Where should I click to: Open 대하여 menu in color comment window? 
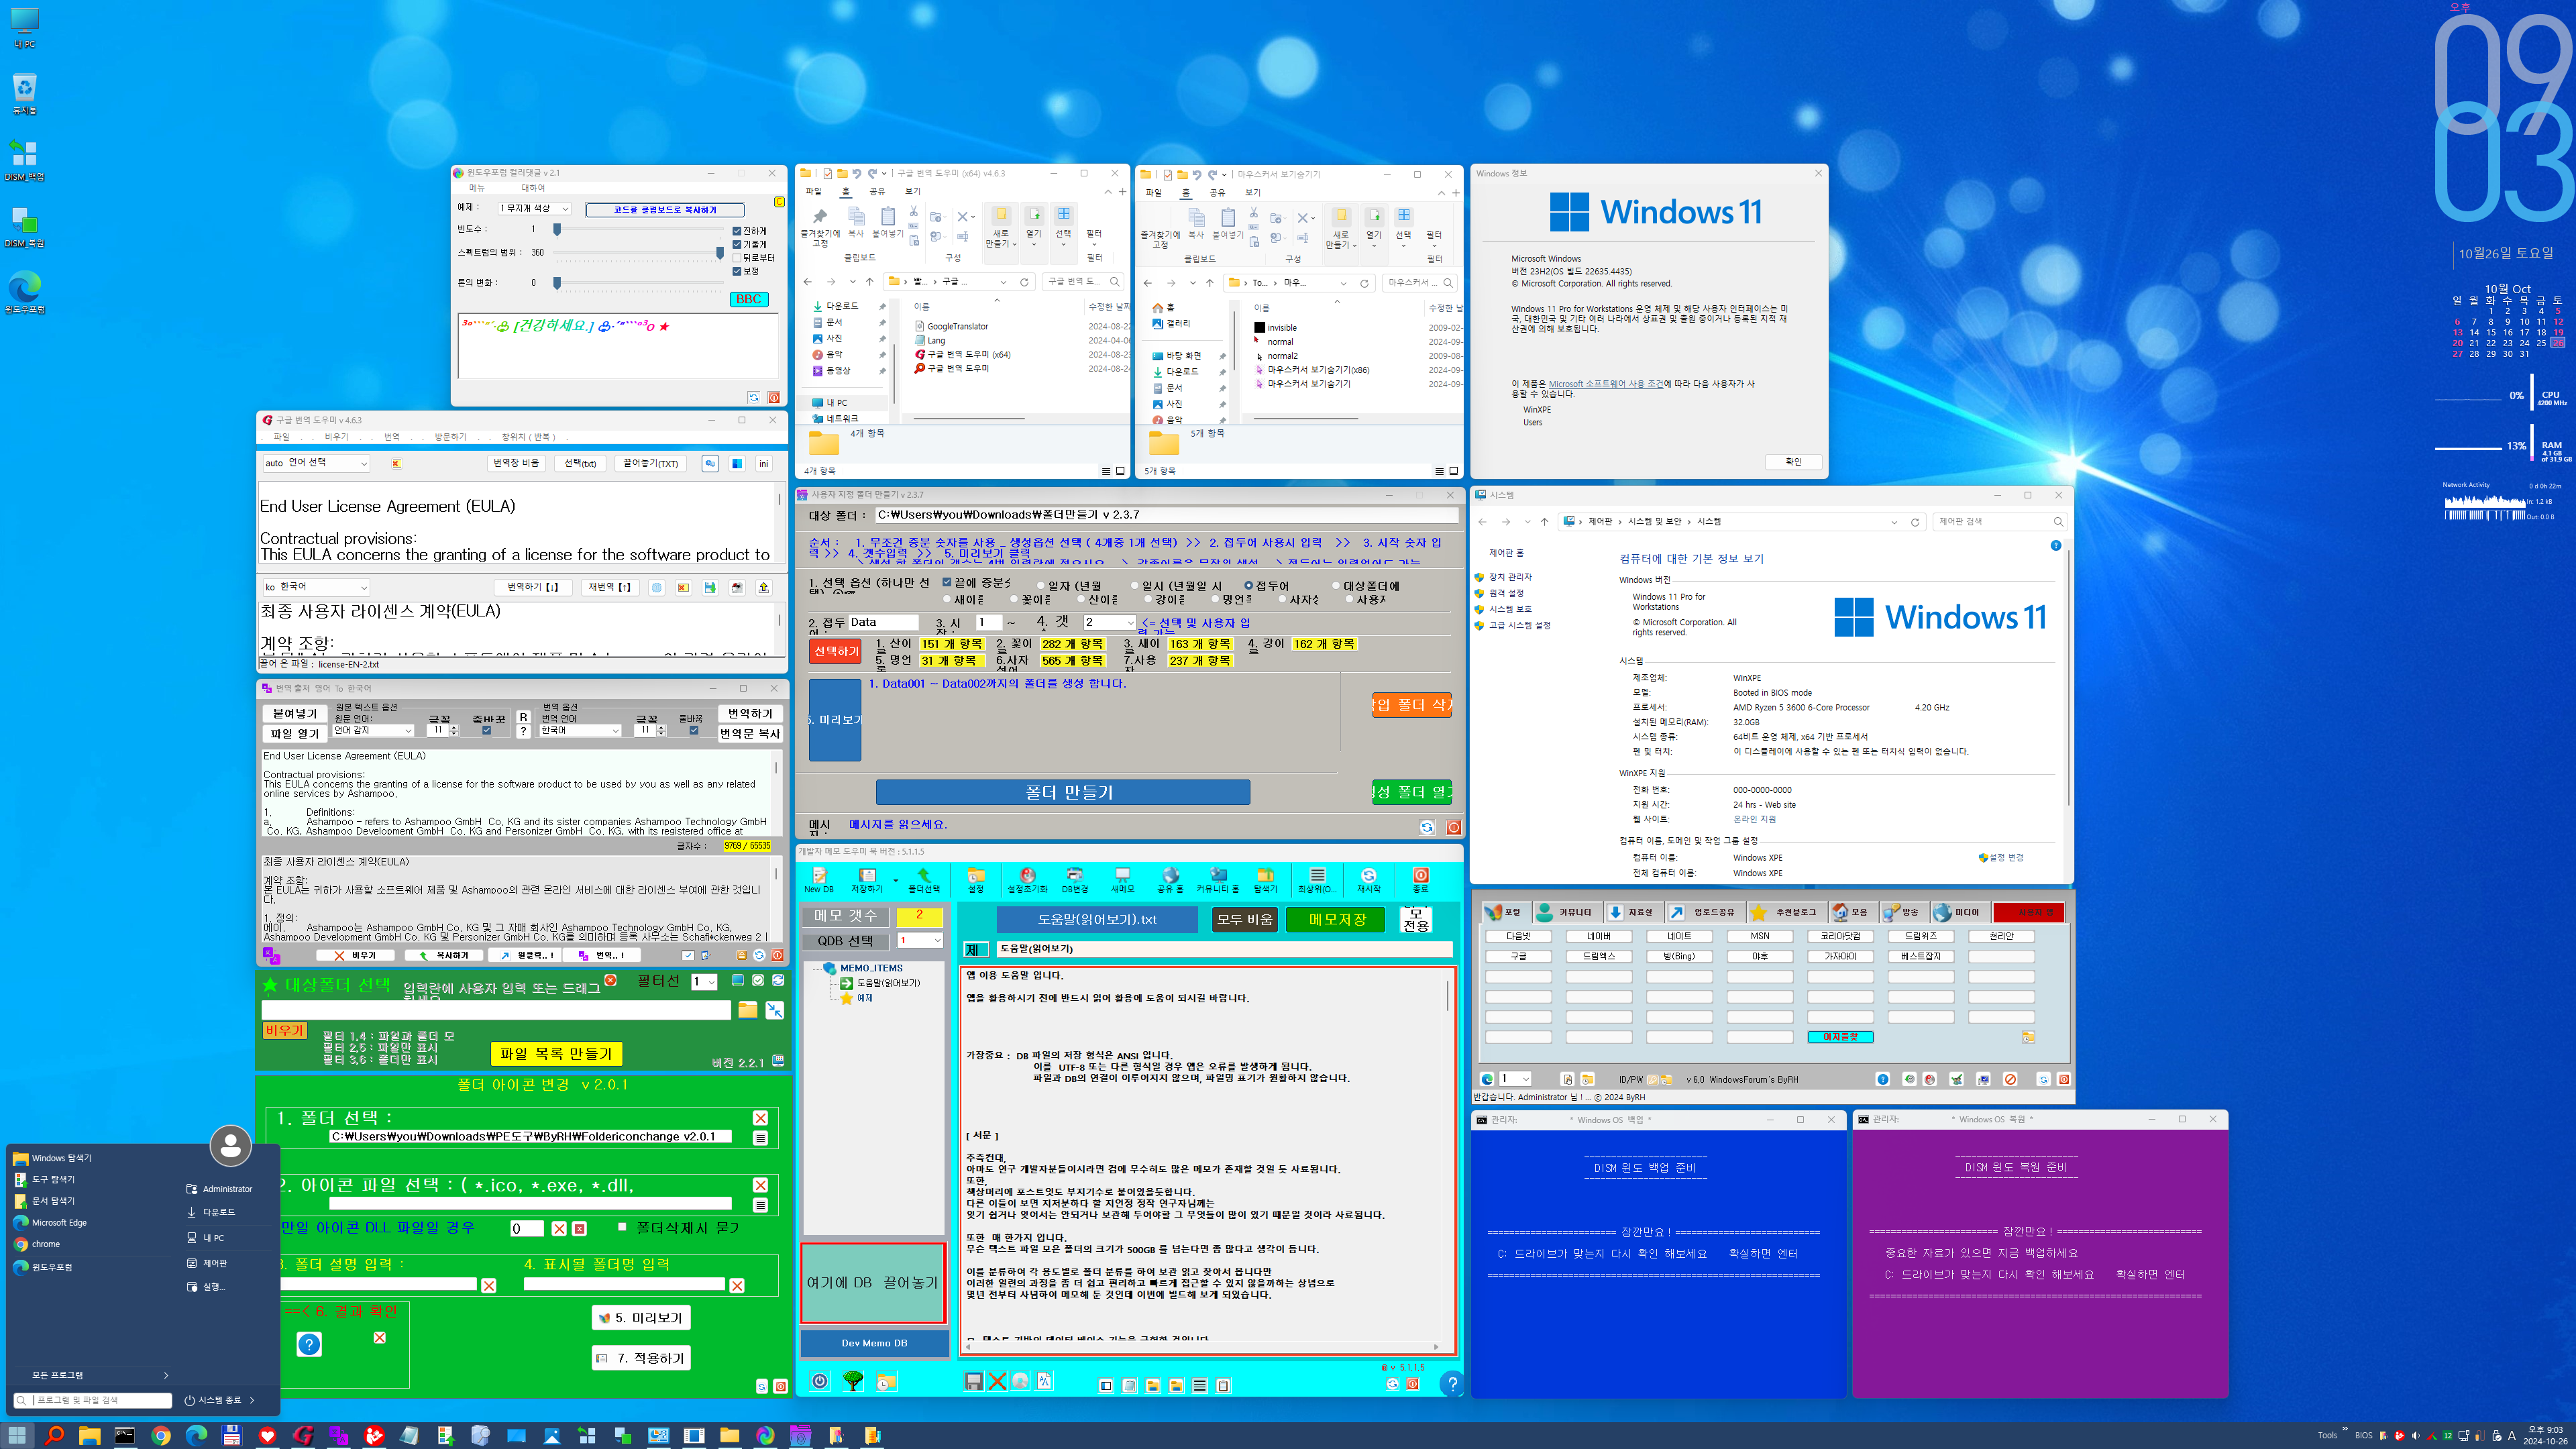(533, 188)
